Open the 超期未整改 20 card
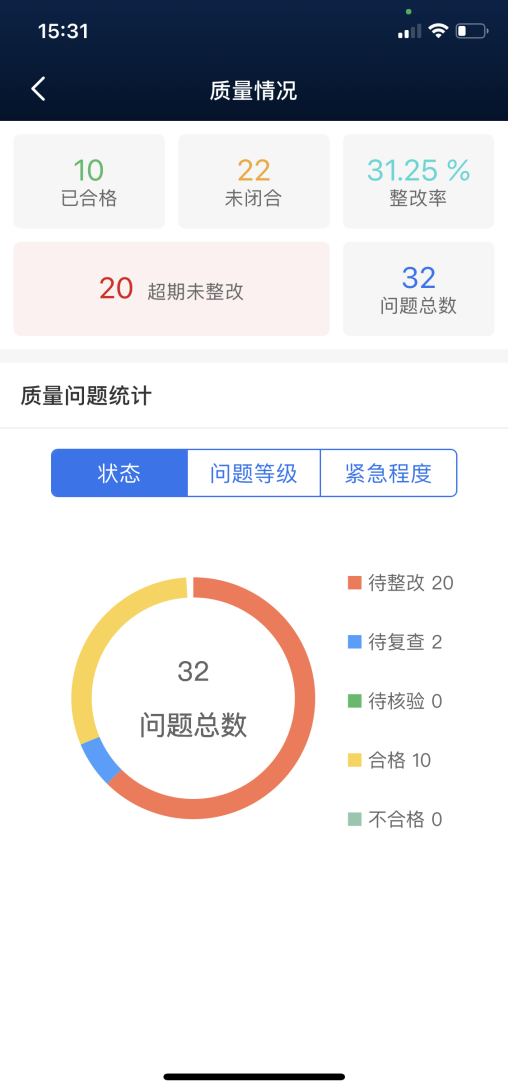The image size is (508, 1091). pyautogui.click(x=171, y=289)
